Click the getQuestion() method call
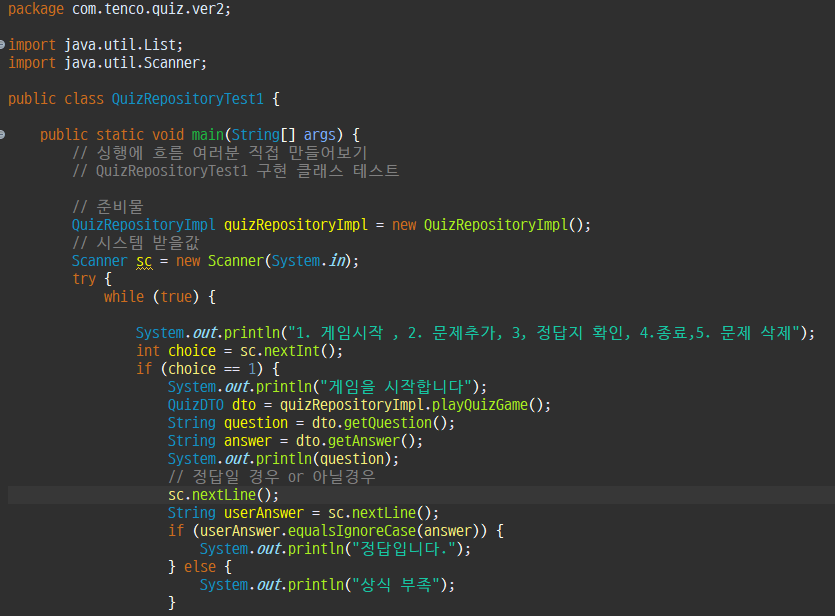Viewport: 835px width, 616px height. 396,423
